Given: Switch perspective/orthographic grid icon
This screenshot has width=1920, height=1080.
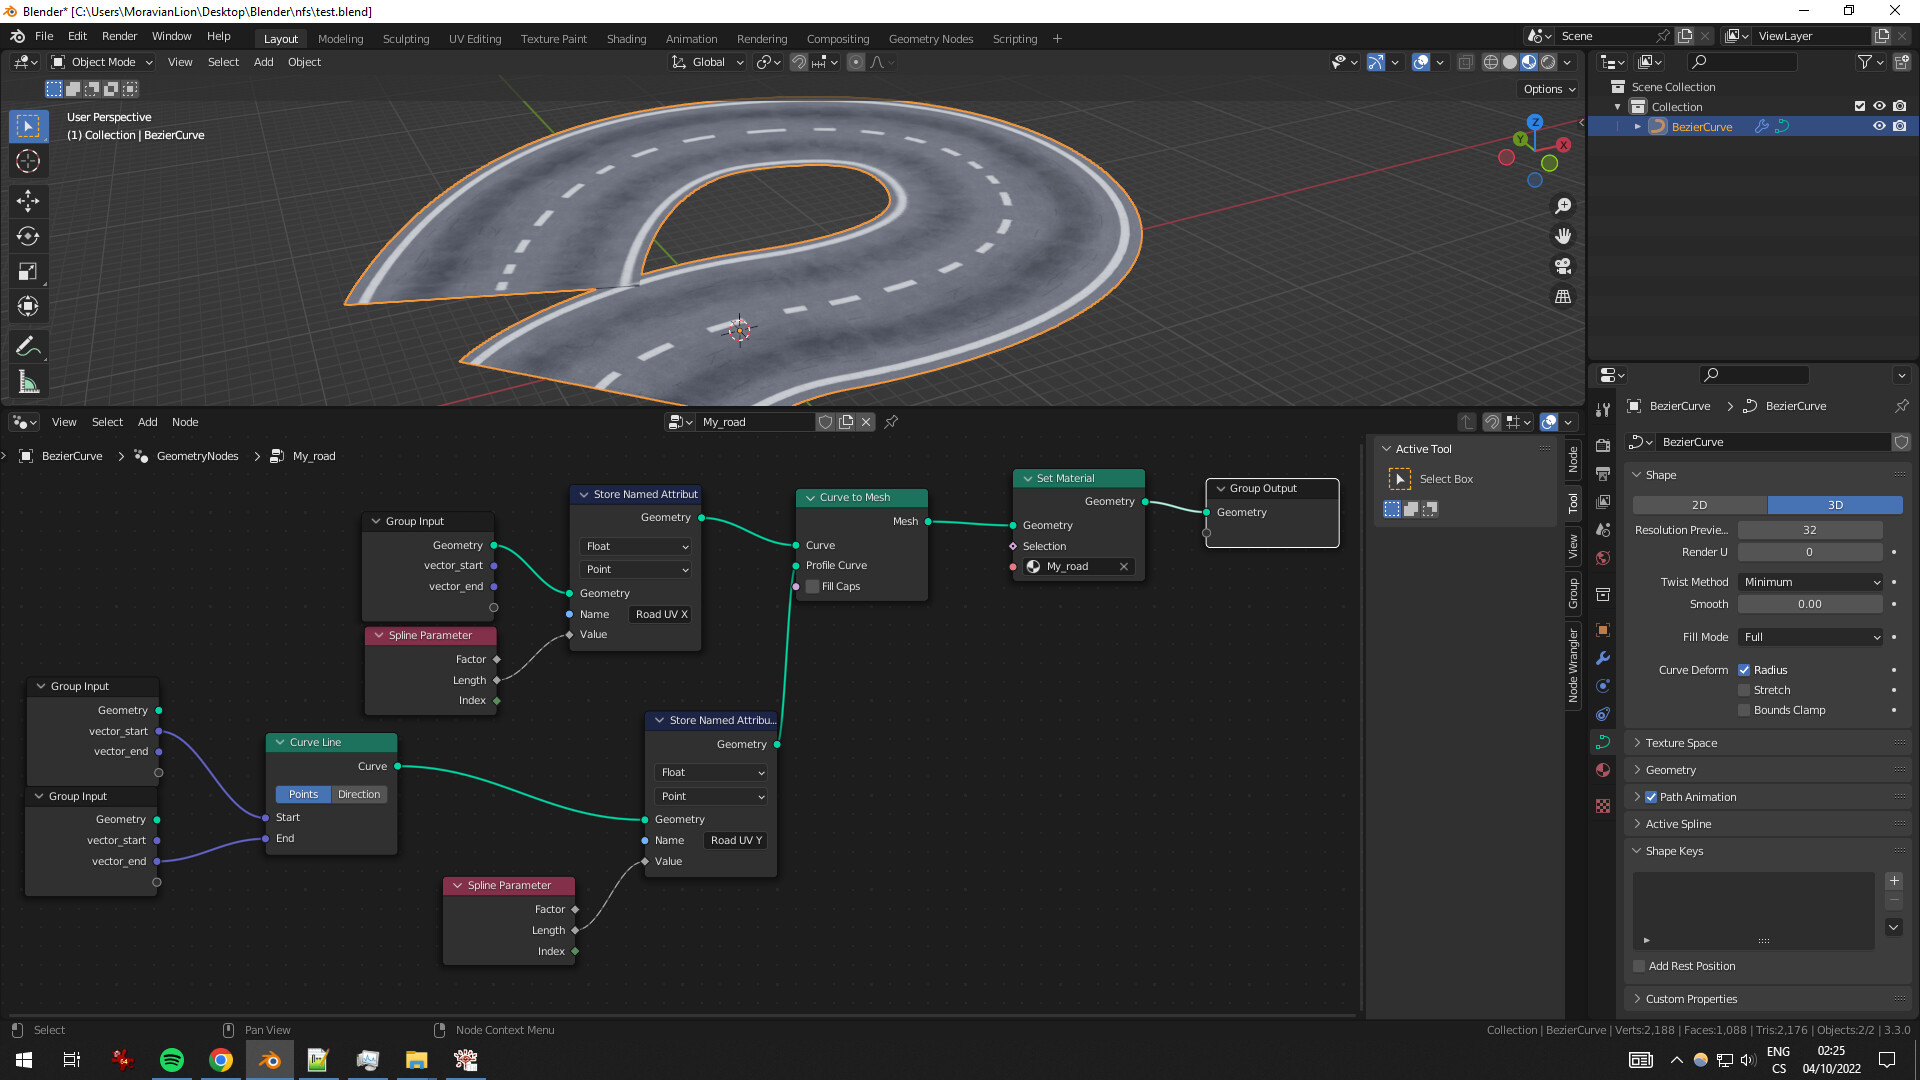Looking at the screenshot, I should pyautogui.click(x=1563, y=296).
